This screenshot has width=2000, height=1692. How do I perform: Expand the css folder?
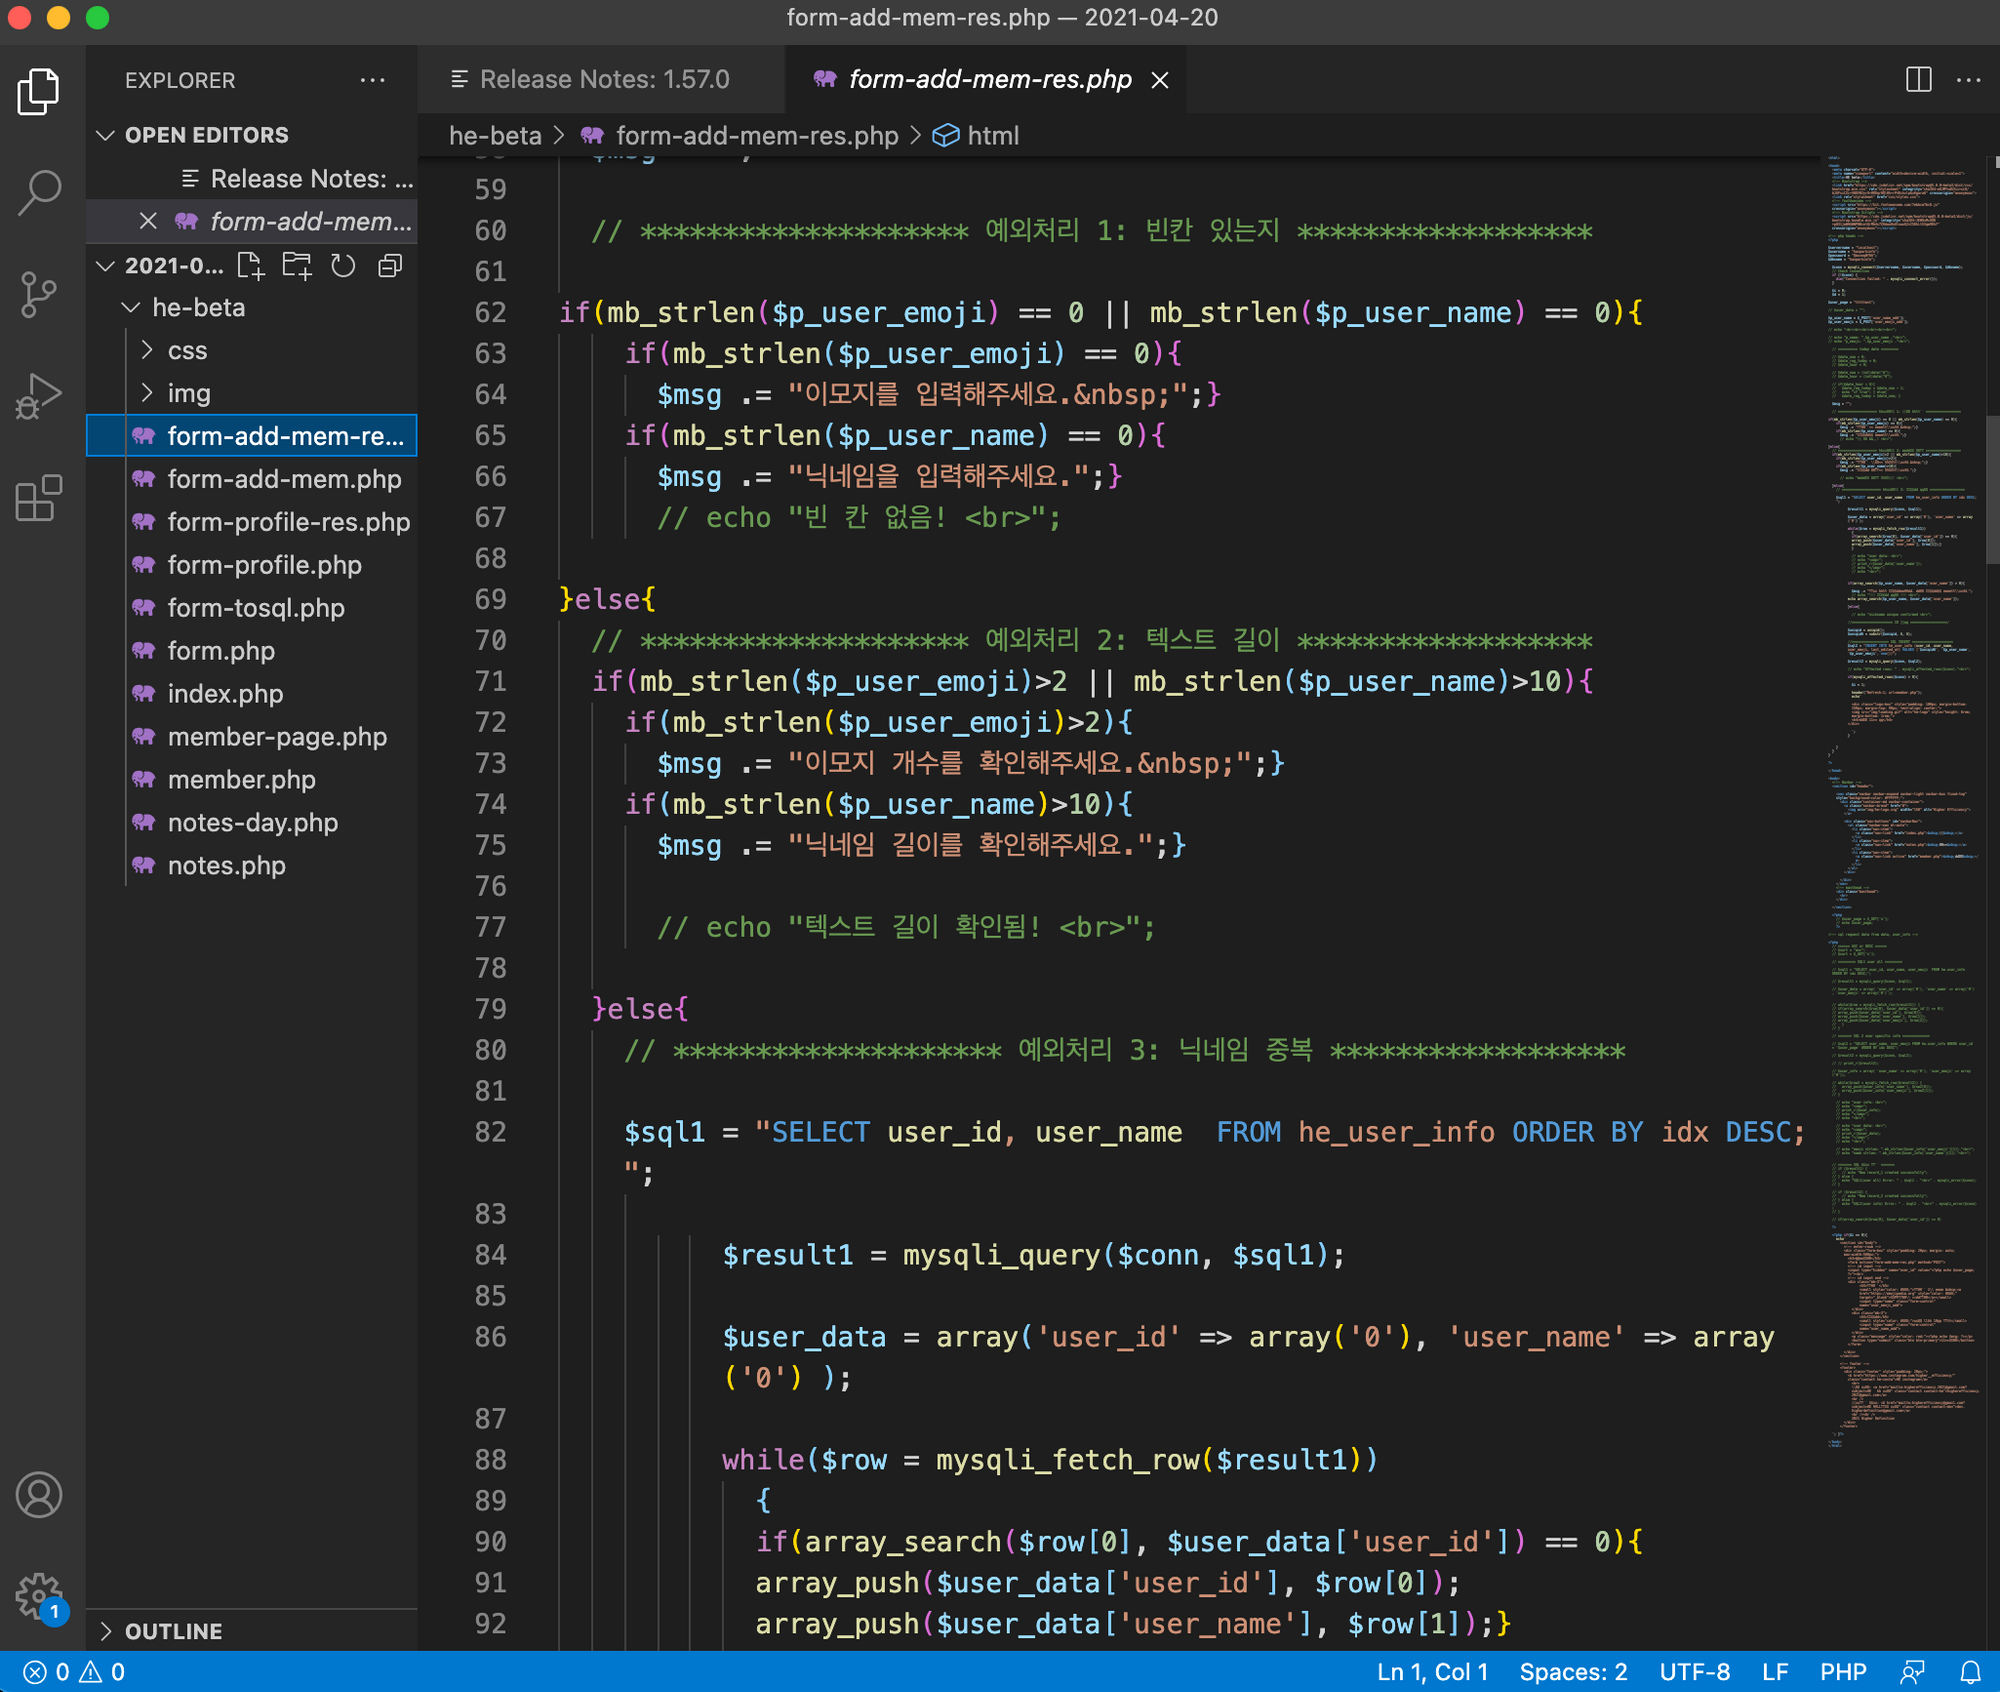(x=187, y=350)
